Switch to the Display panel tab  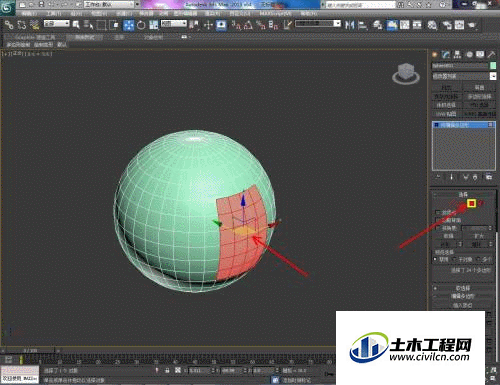pos(480,54)
